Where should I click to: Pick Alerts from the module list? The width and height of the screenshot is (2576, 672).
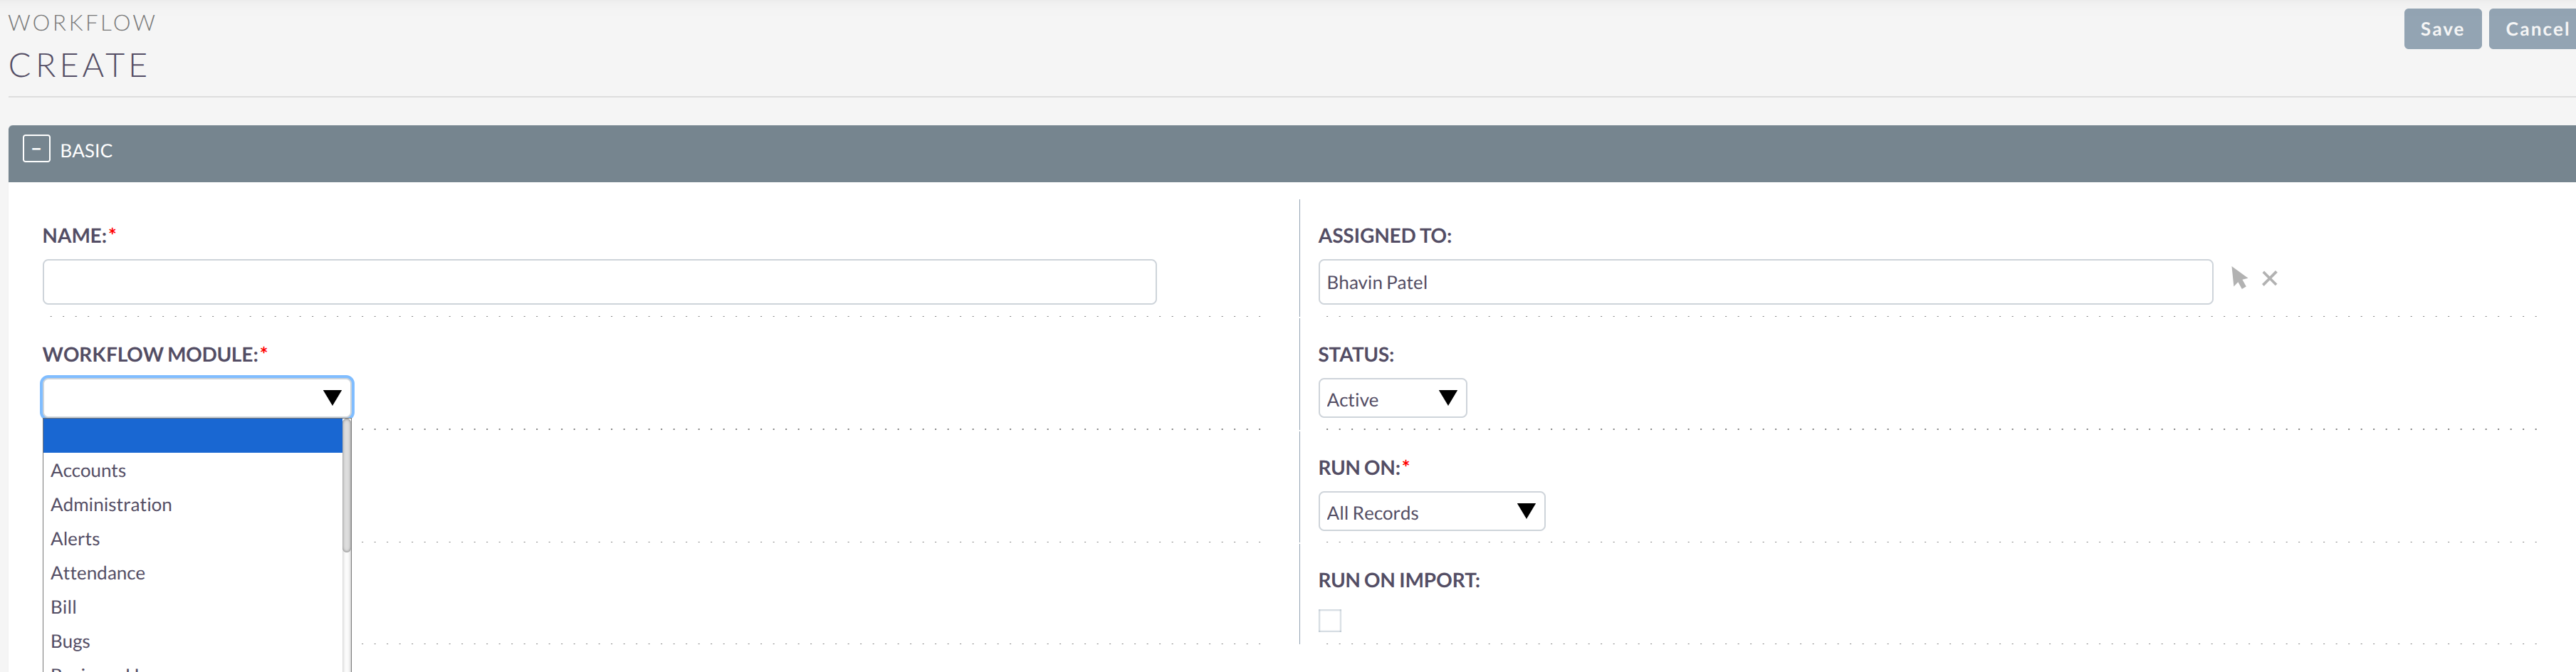[75, 538]
